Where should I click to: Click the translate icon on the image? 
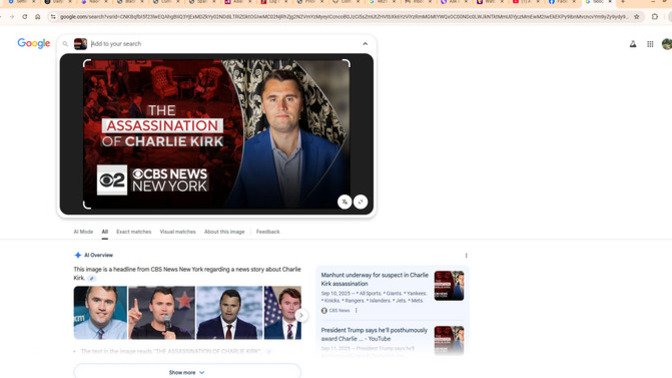tap(345, 202)
